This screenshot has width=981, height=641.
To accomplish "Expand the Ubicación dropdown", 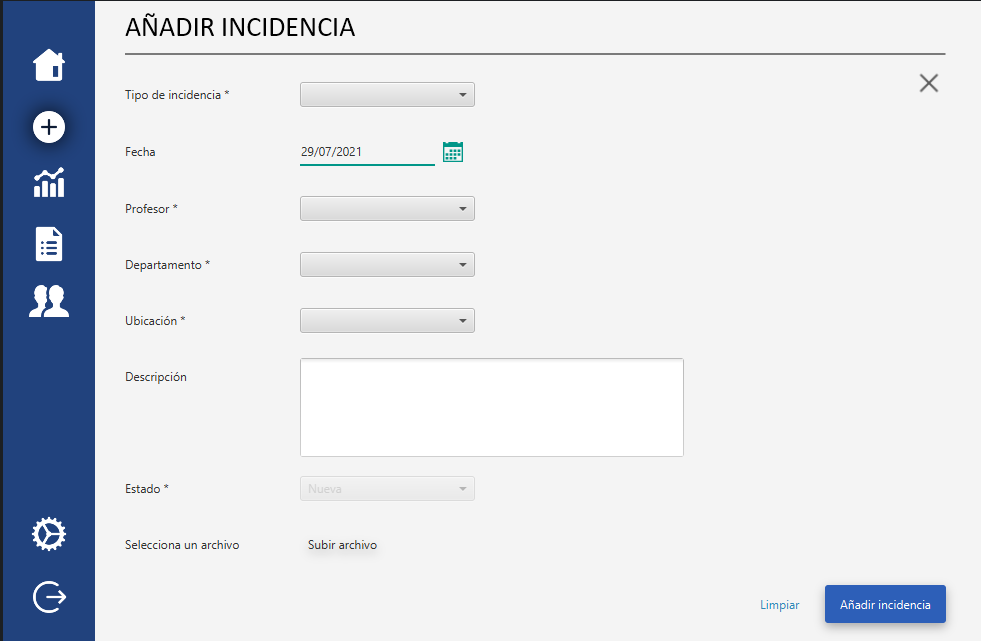I will pyautogui.click(x=387, y=320).
